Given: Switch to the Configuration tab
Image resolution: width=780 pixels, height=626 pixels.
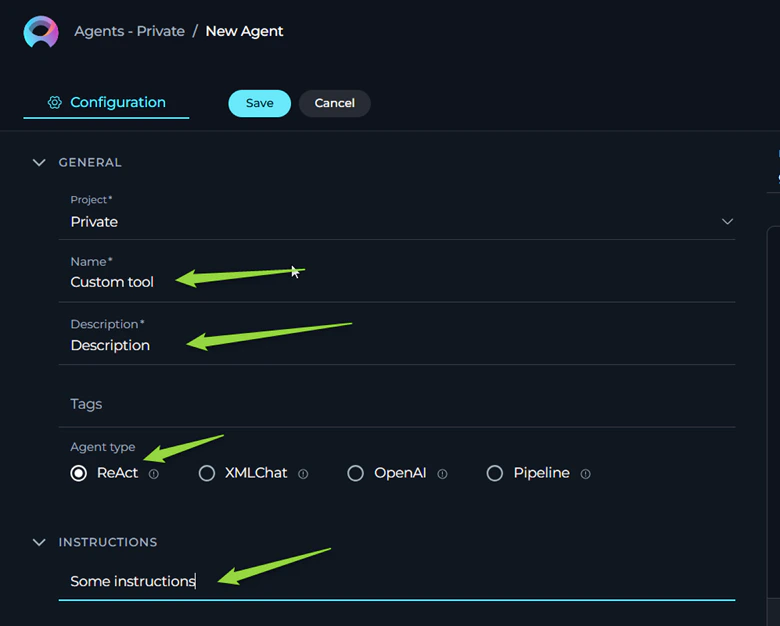Looking at the screenshot, I should (106, 103).
